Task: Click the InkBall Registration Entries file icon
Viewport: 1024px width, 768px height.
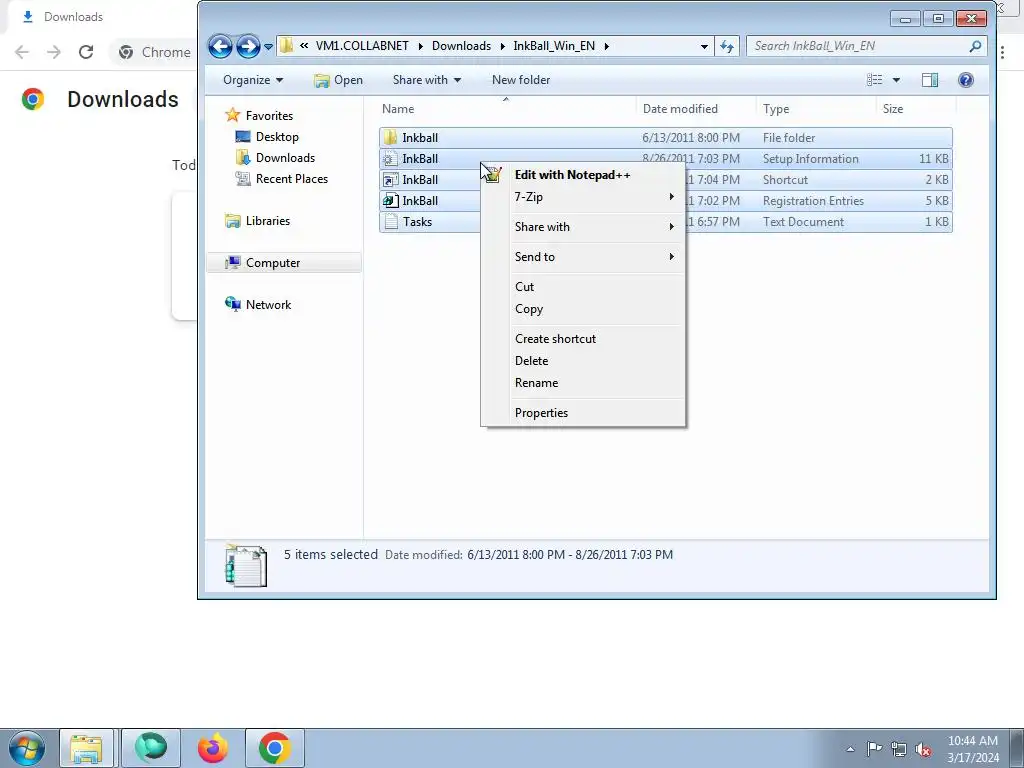Action: click(391, 200)
